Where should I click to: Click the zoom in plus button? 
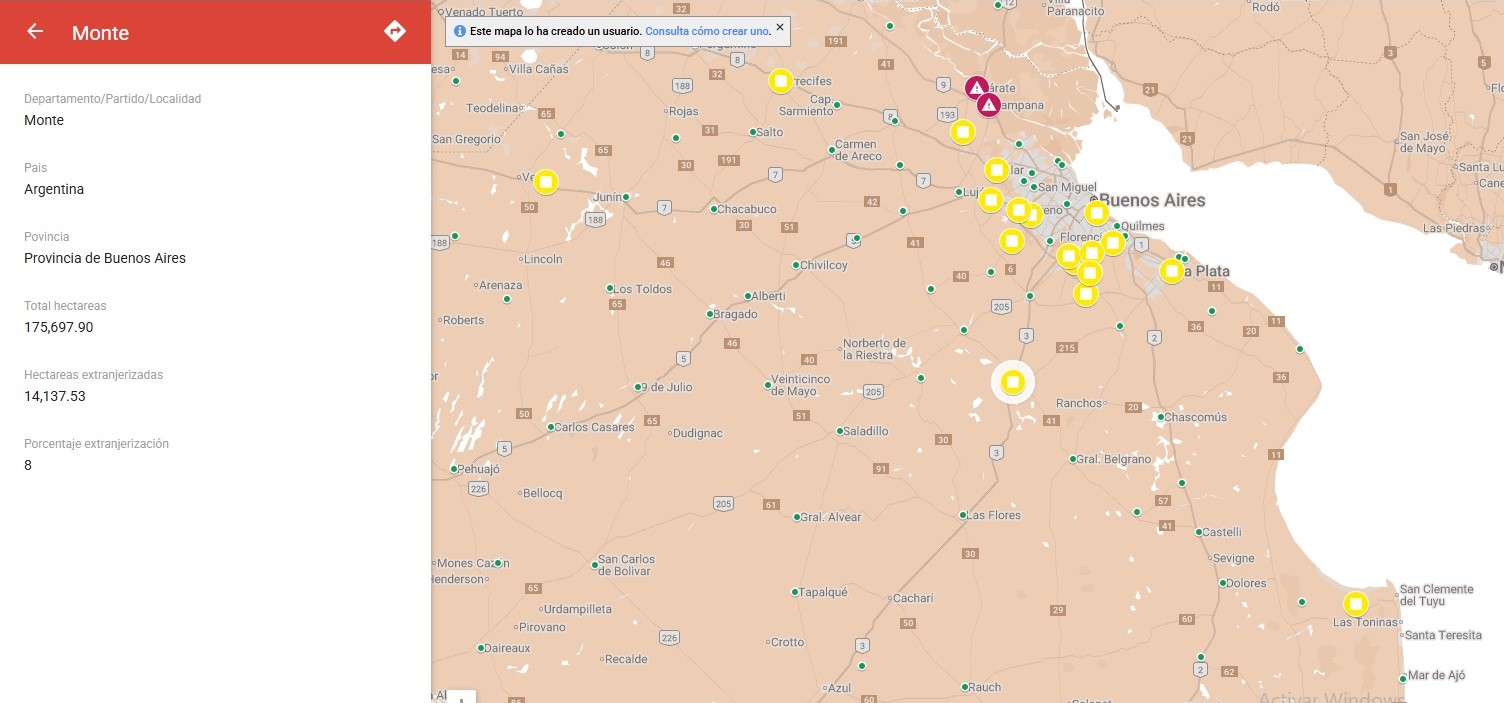coord(461,697)
